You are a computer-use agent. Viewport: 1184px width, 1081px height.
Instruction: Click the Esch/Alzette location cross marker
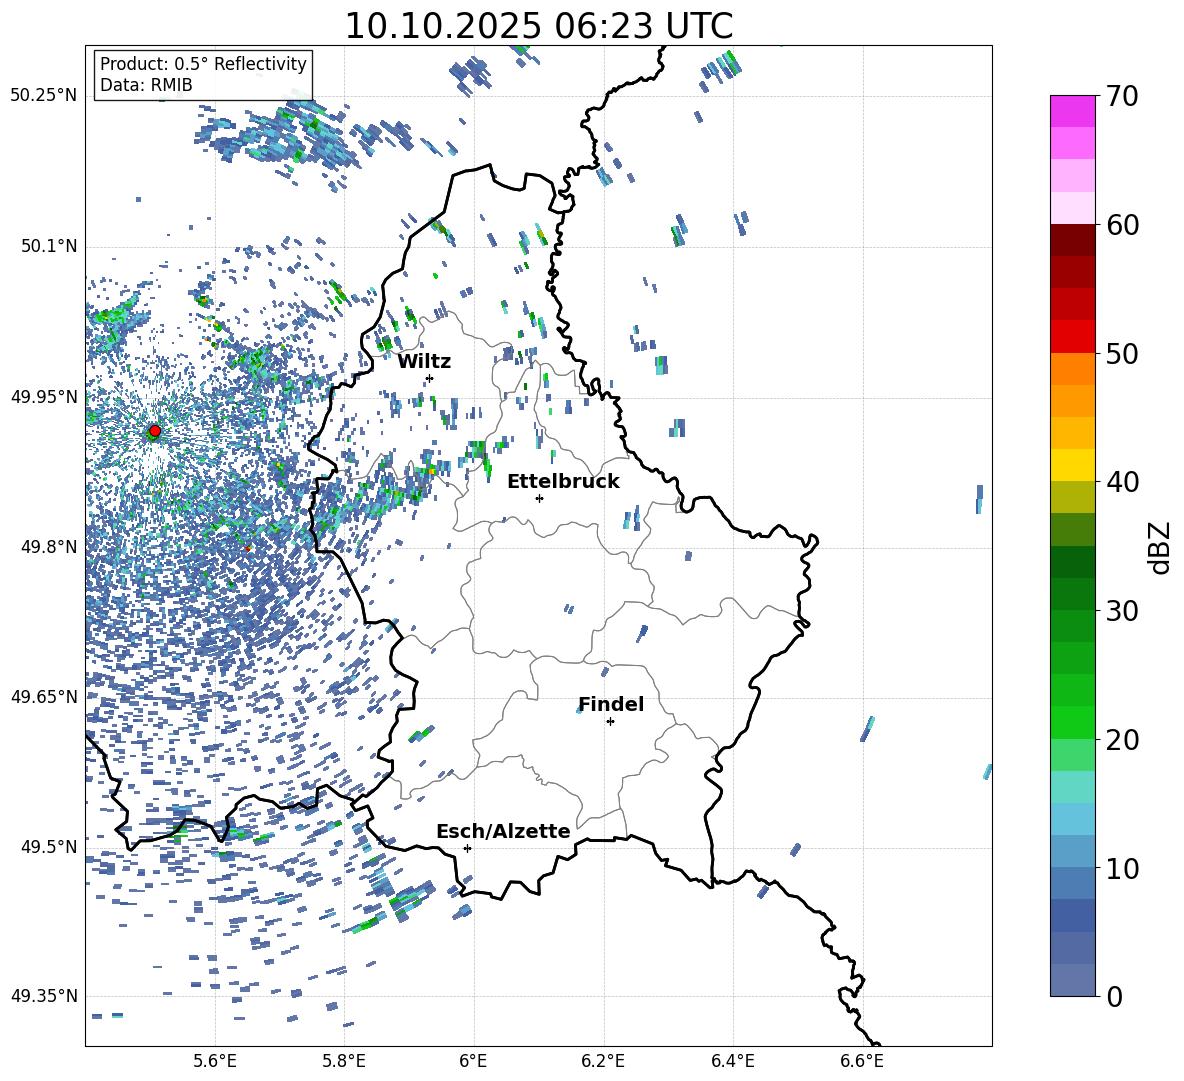point(467,848)
